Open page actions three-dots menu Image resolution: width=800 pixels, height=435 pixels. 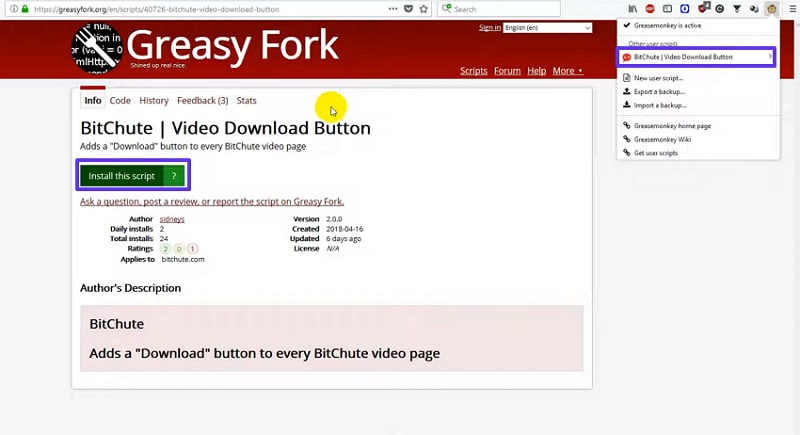pyautogui.click(x=393, y=9)
